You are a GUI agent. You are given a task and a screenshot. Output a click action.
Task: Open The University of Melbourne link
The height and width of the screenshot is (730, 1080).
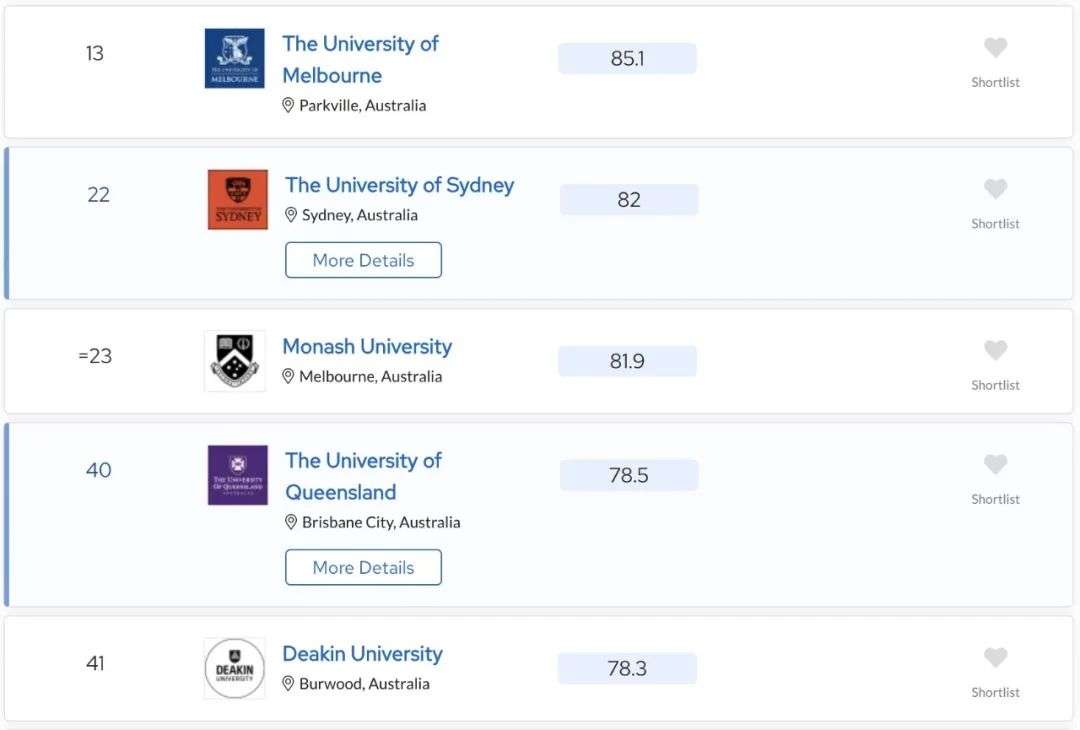(x=360, y=59)
